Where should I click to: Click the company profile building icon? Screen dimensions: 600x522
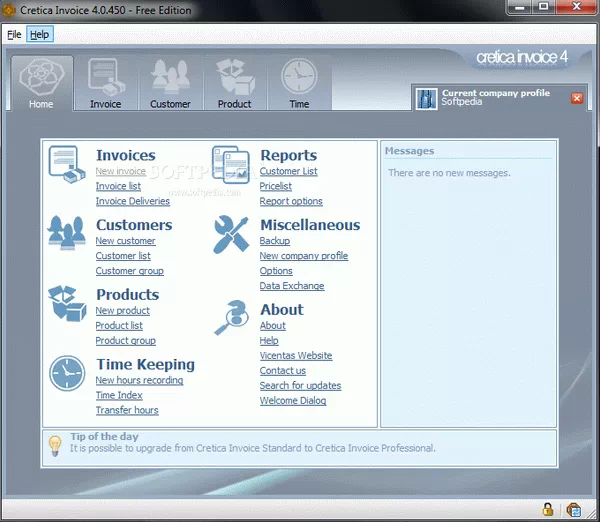coord(426,99)
